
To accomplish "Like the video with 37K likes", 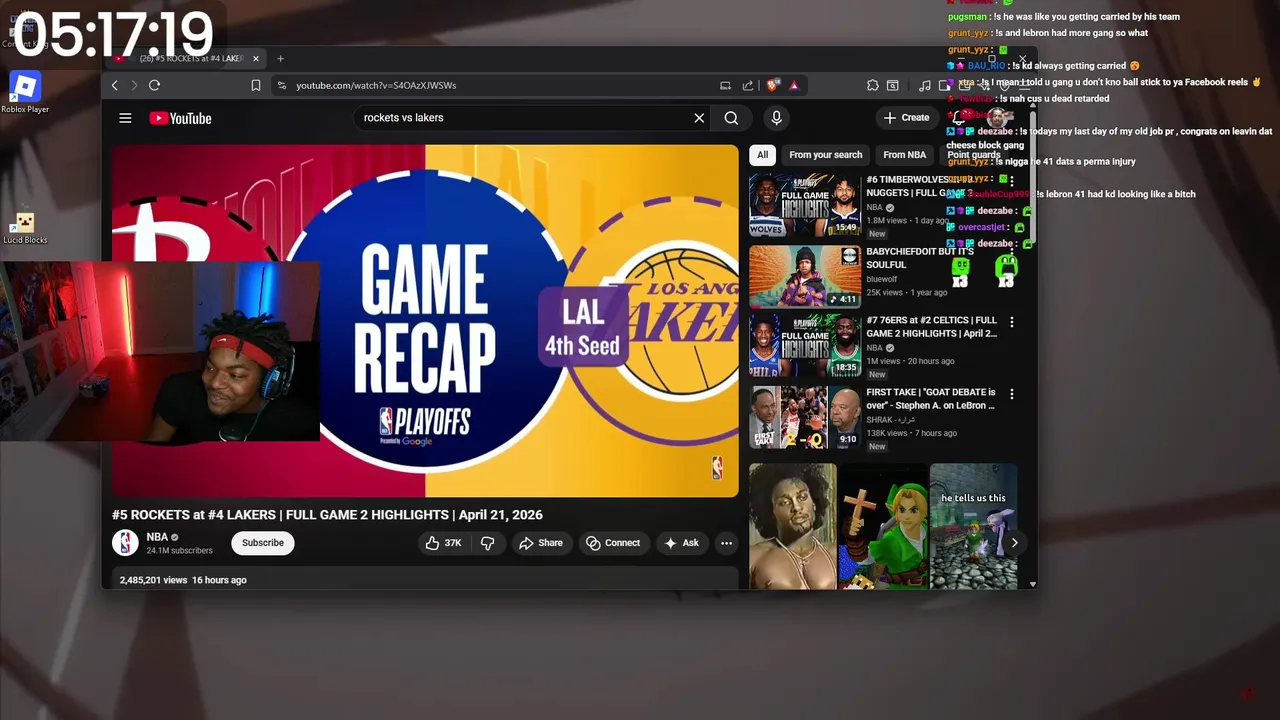I will coord(443,543).
